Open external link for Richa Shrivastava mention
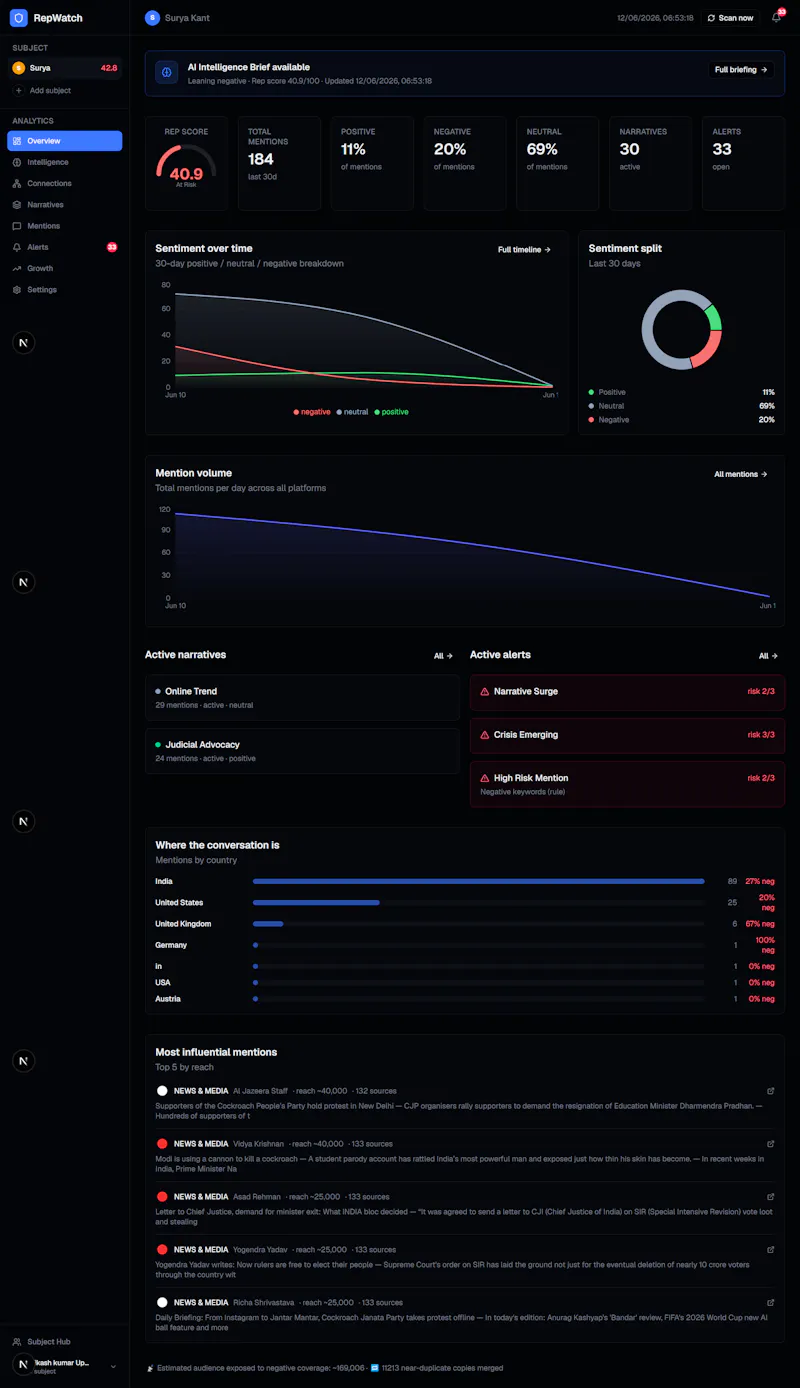This screenshot has height=1388, width=800. click(x=770, y=1303)
